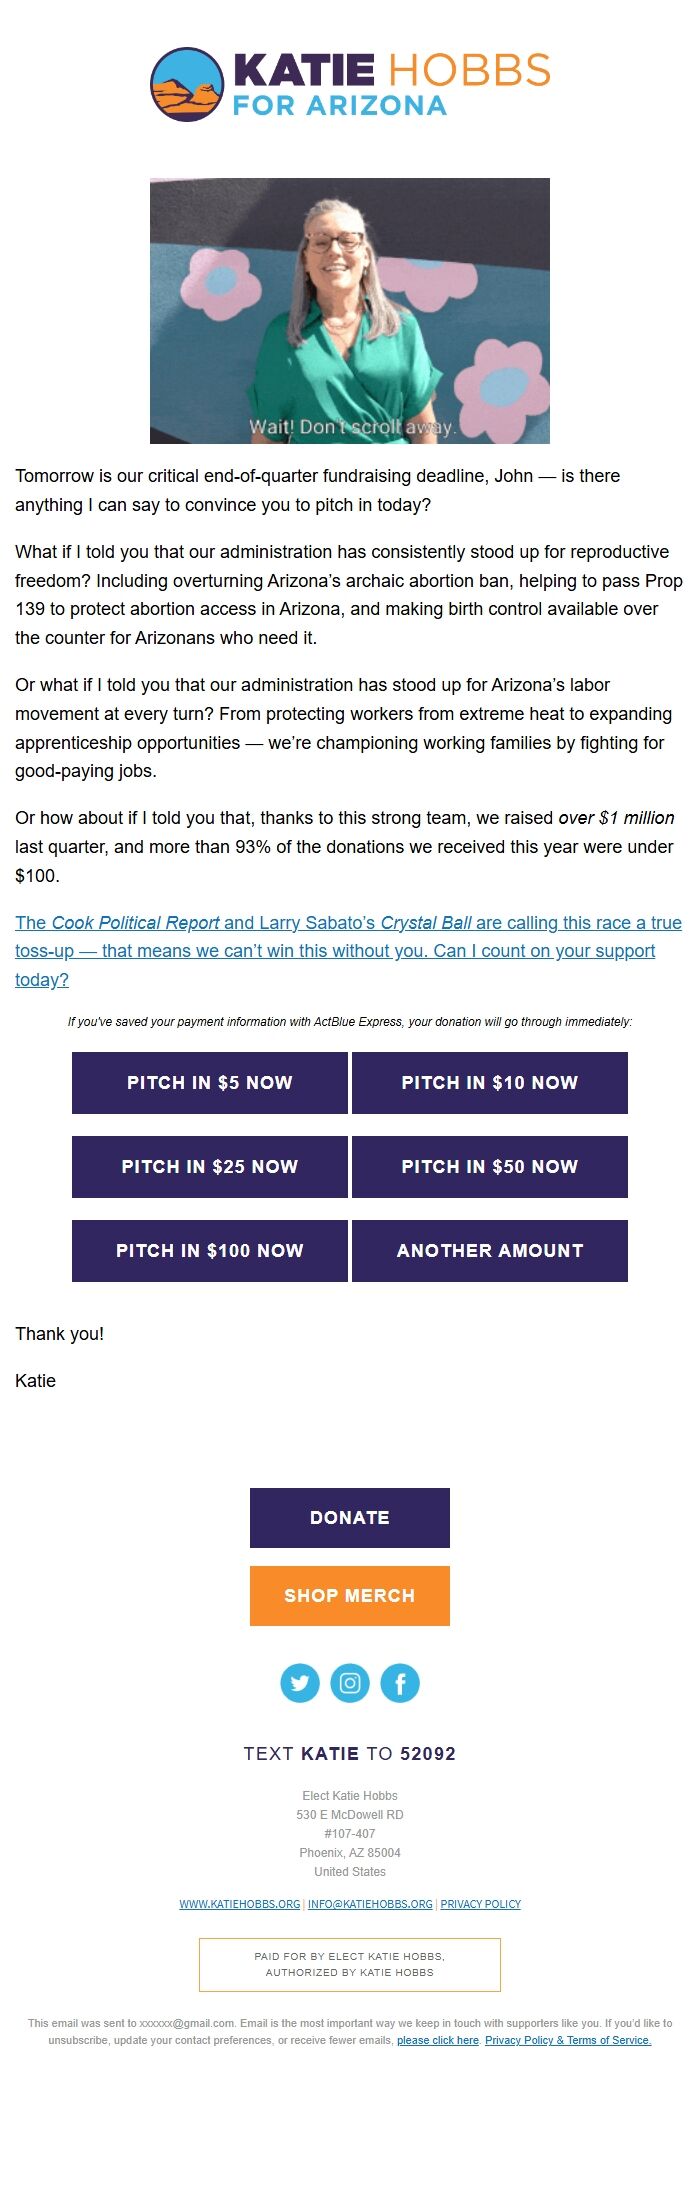Viewport: 700px width, 2189px height.
Task: Select the Pitch In $25 Now button
Action: (210, 1166)
